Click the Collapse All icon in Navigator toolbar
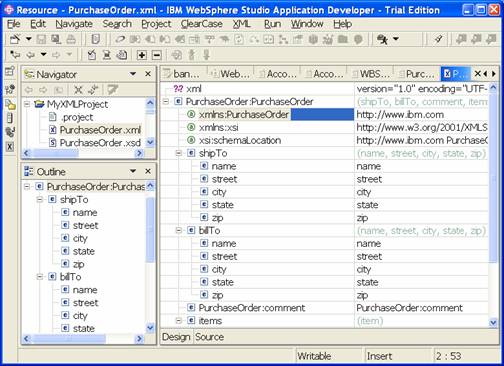The height and width of the screenshot is (366, 504). (x=78, y=90)
